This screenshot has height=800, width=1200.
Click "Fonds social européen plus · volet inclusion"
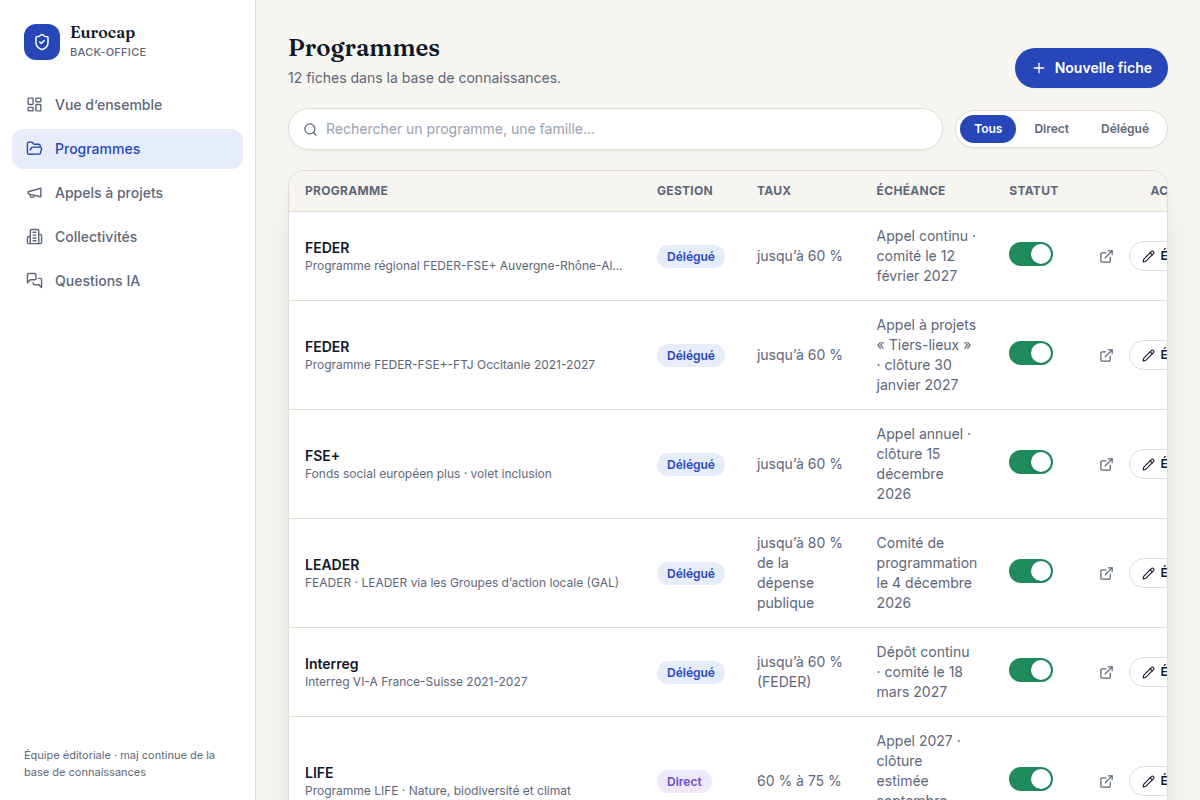click(428, 474)
